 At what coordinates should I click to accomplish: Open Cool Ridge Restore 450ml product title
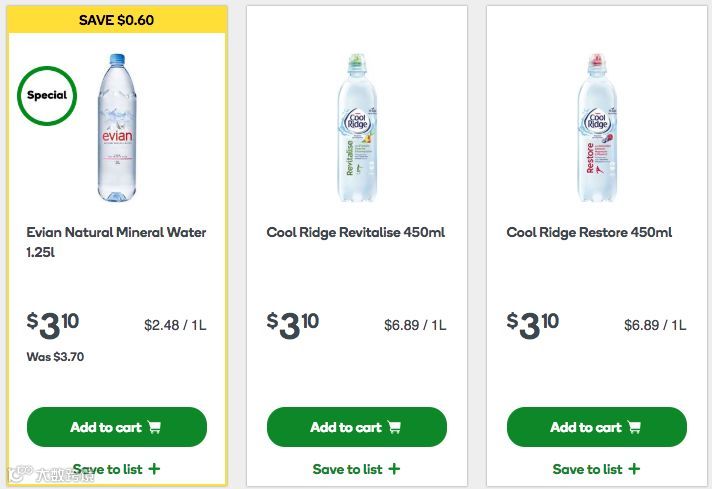coord(589,233)
